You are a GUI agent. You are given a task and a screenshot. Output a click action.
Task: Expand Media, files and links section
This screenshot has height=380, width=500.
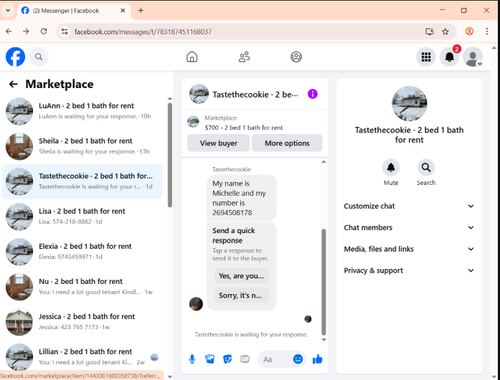pyautogui.click(x=409, y=249)
